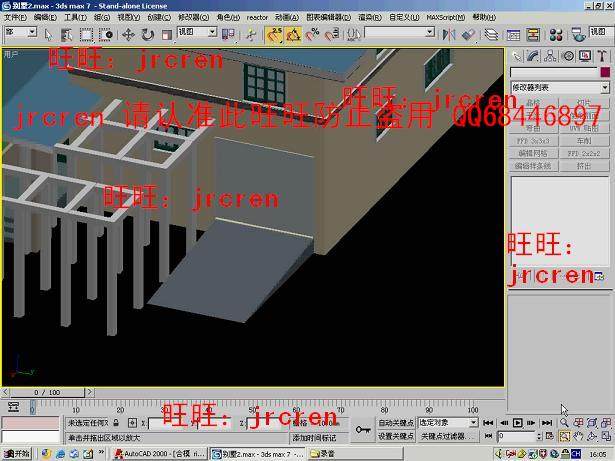Open the 帮助 menu
615x461 pixels.
(484, 18)
